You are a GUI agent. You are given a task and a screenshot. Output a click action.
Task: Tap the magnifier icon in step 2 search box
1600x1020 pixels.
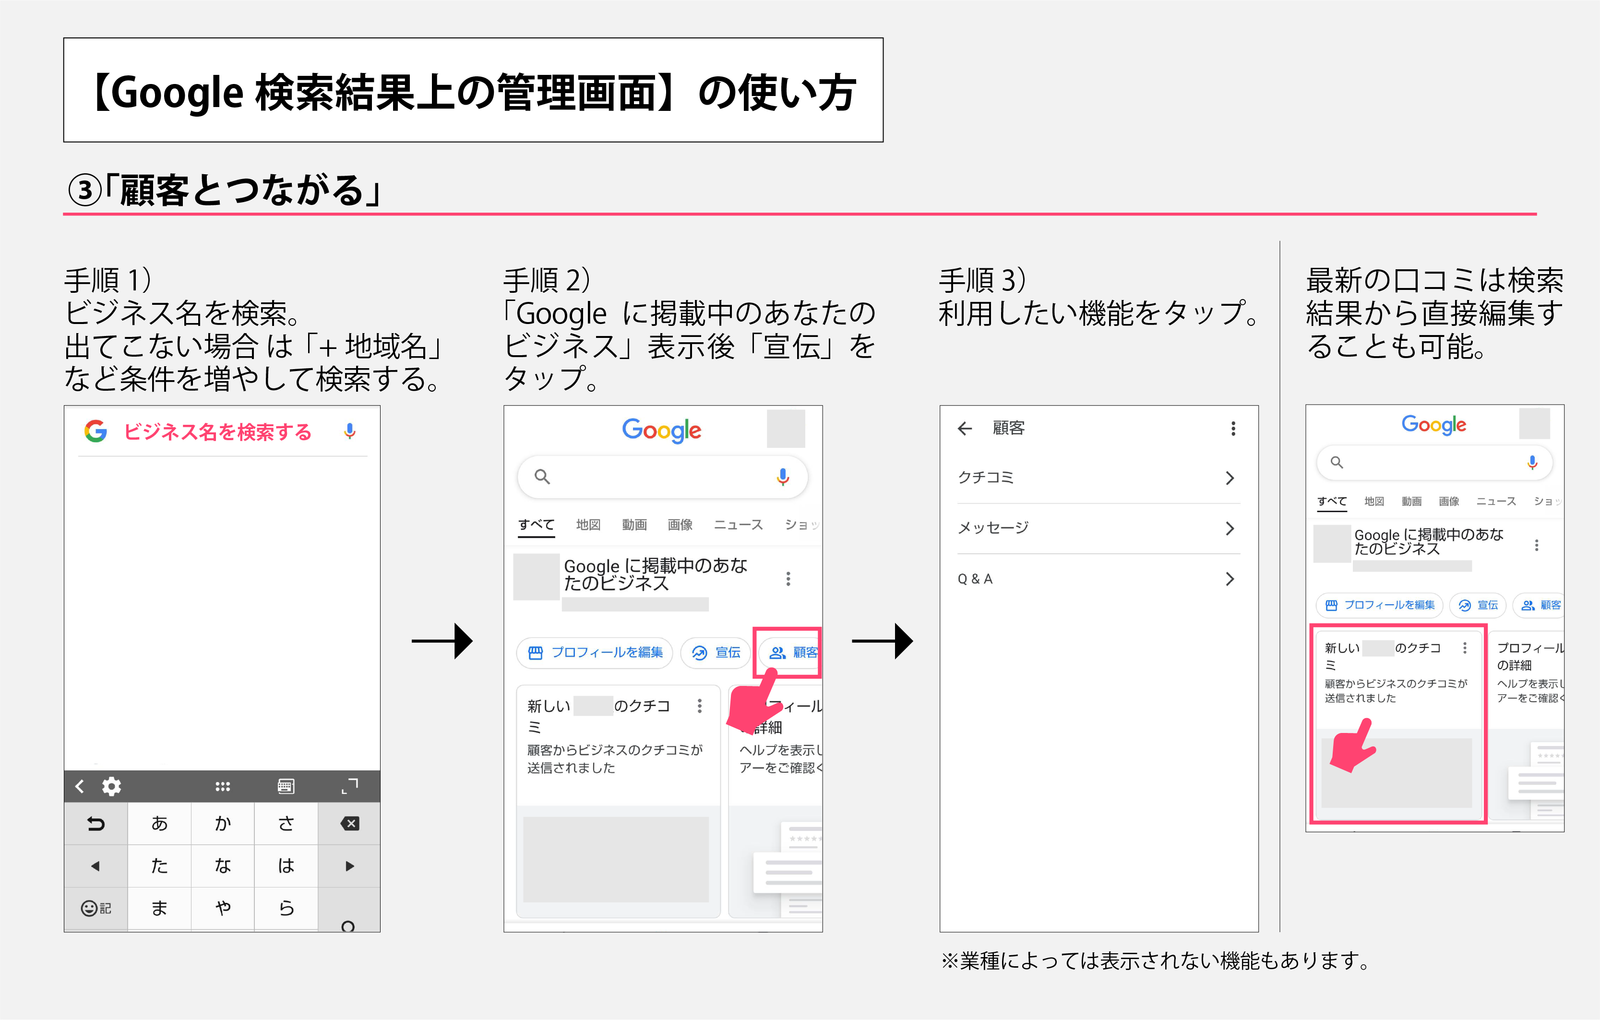[542, 477]
